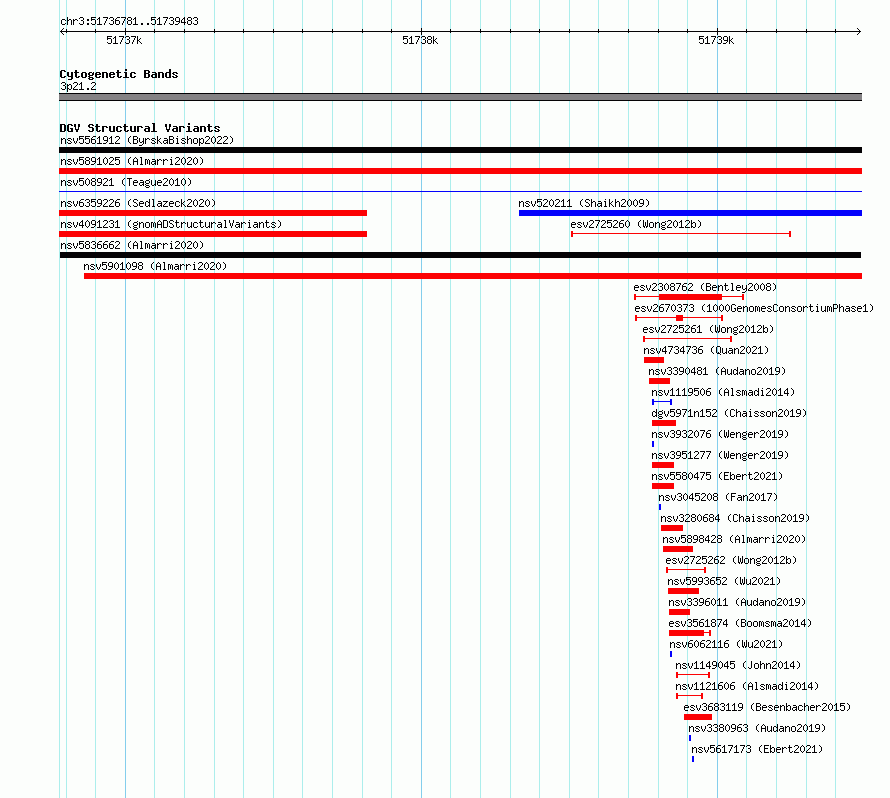
Task: Click the 51738k ruler tick label
Action: [420, 40]
